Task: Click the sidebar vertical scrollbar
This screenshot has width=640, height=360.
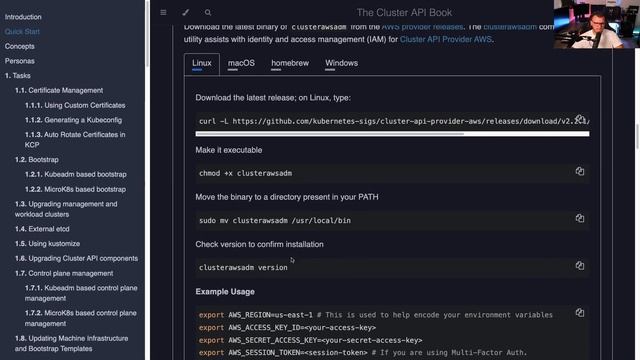Action: tap(147, 33)
